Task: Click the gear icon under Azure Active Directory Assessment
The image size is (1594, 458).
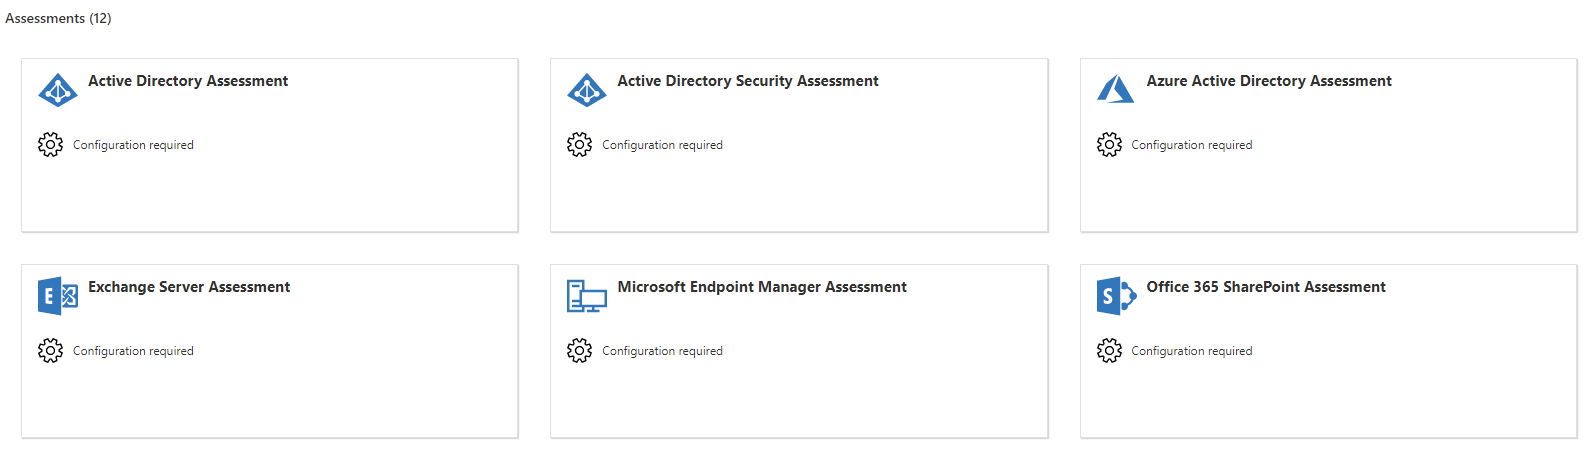Action: [x=1109, y=145]
